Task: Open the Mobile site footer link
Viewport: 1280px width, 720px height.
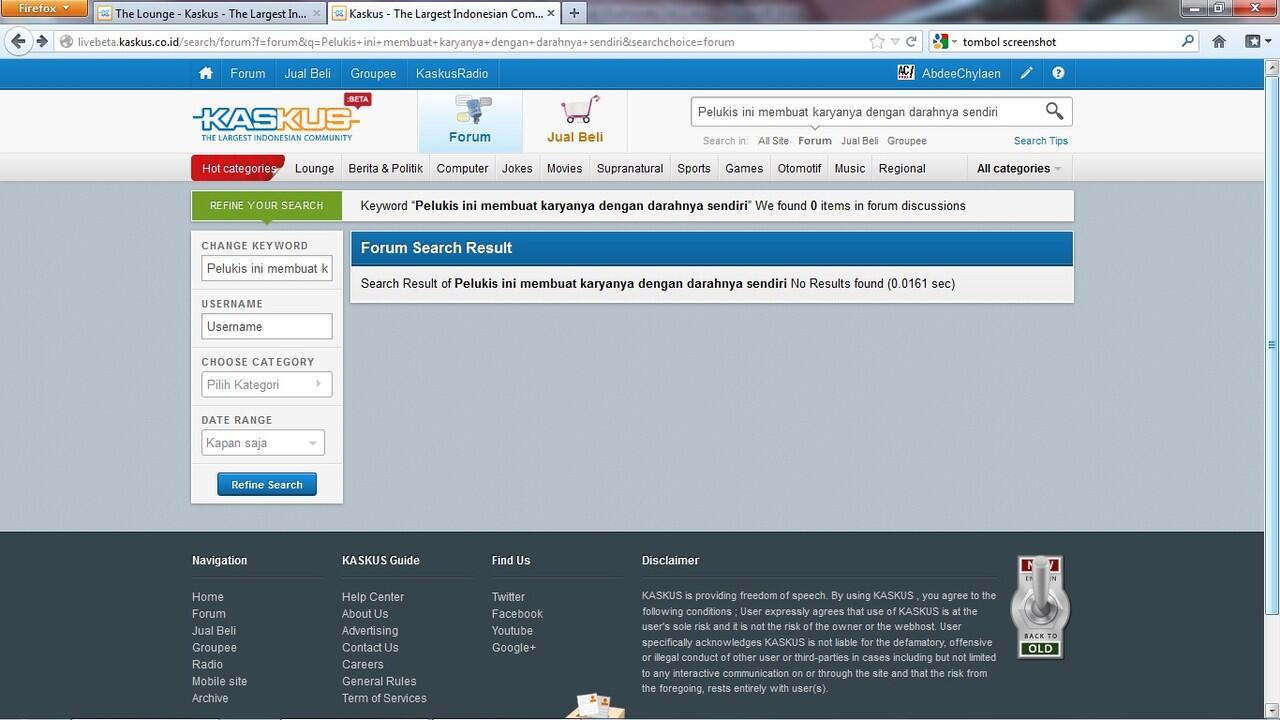Action: pyautogui.click(x=219, y=681)
